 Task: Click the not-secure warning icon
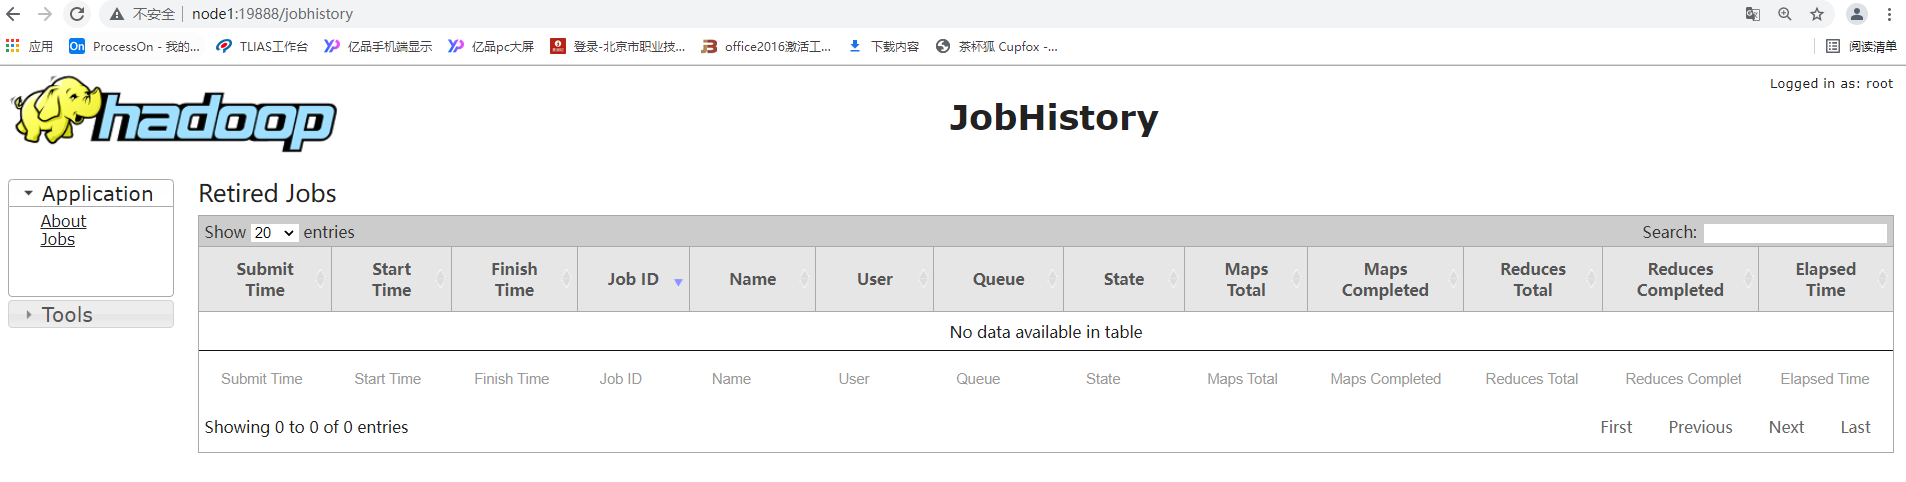coord(117,14)
